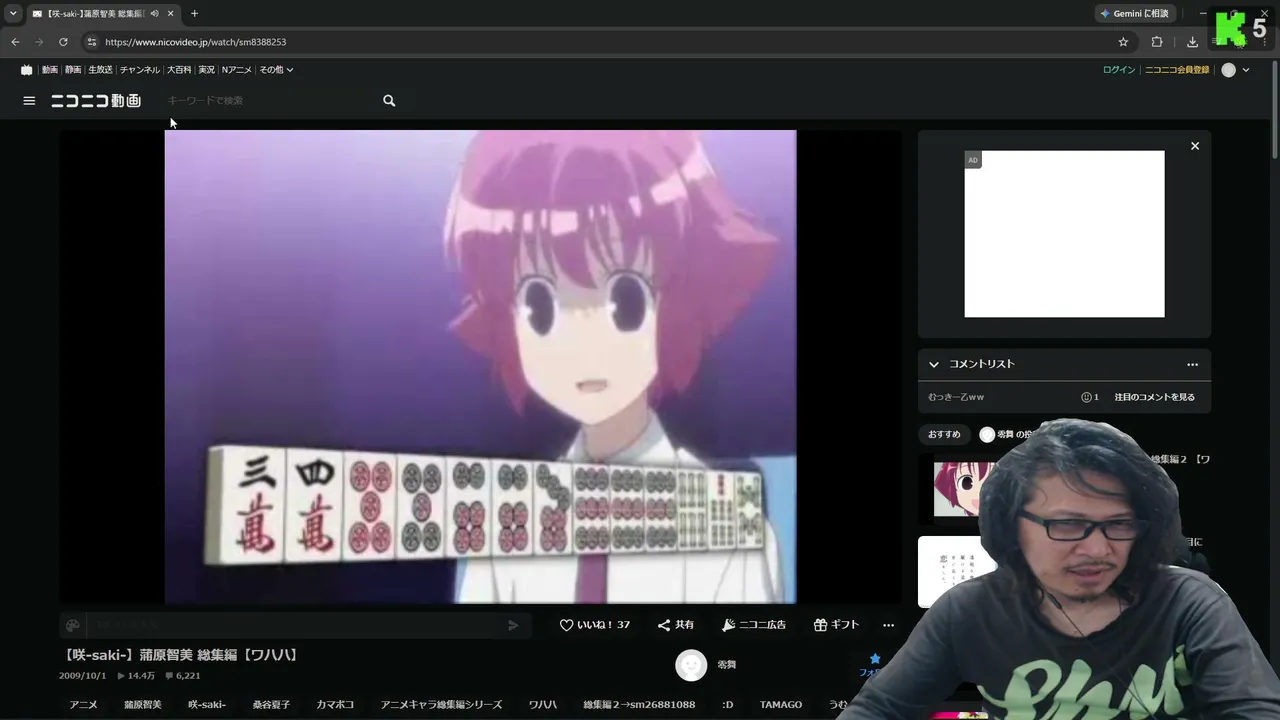View featured comments (注目のコメントを見る)

1154,397
